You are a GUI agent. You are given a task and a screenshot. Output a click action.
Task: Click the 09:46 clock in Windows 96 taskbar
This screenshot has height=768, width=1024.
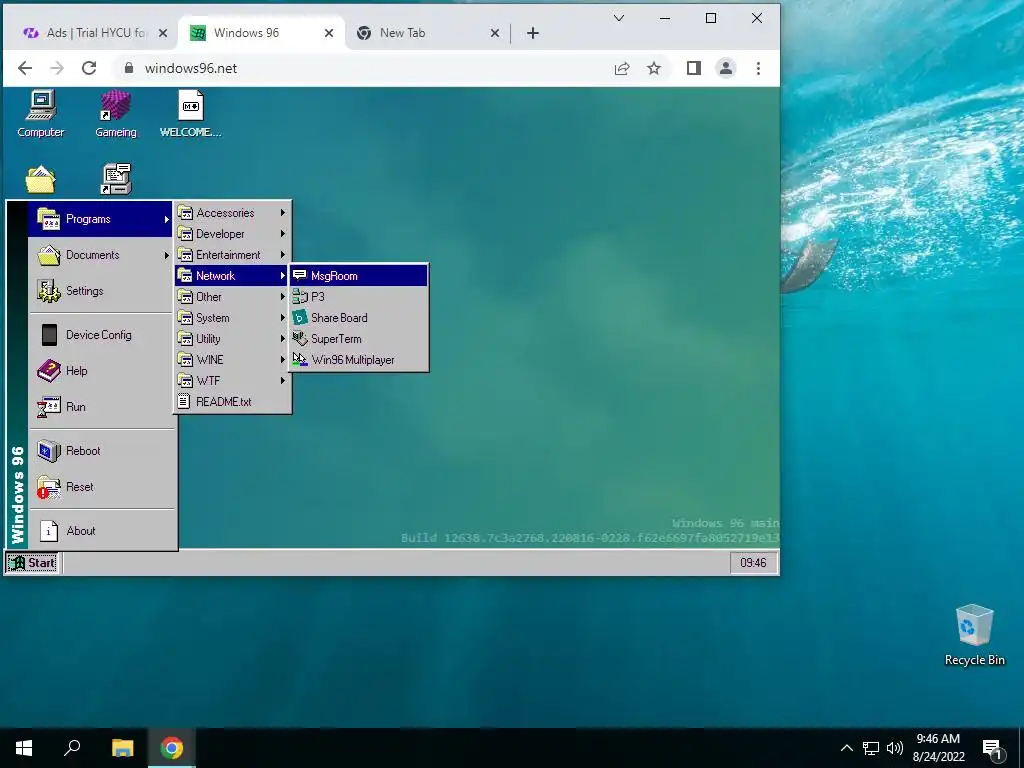tap(753, 563)
